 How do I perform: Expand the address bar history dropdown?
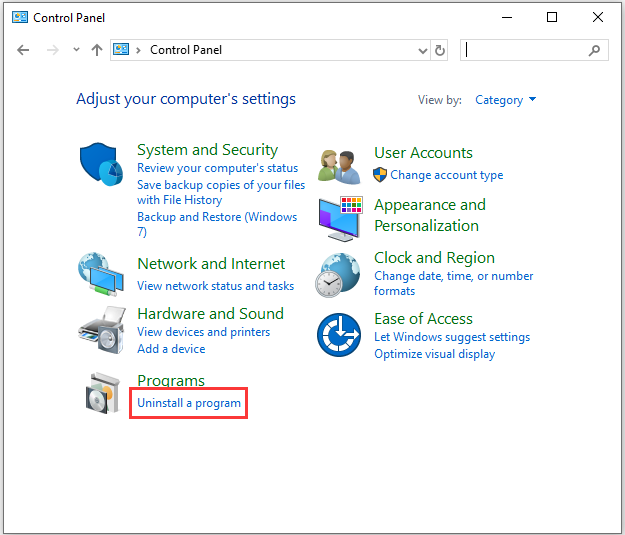point(423,51)
